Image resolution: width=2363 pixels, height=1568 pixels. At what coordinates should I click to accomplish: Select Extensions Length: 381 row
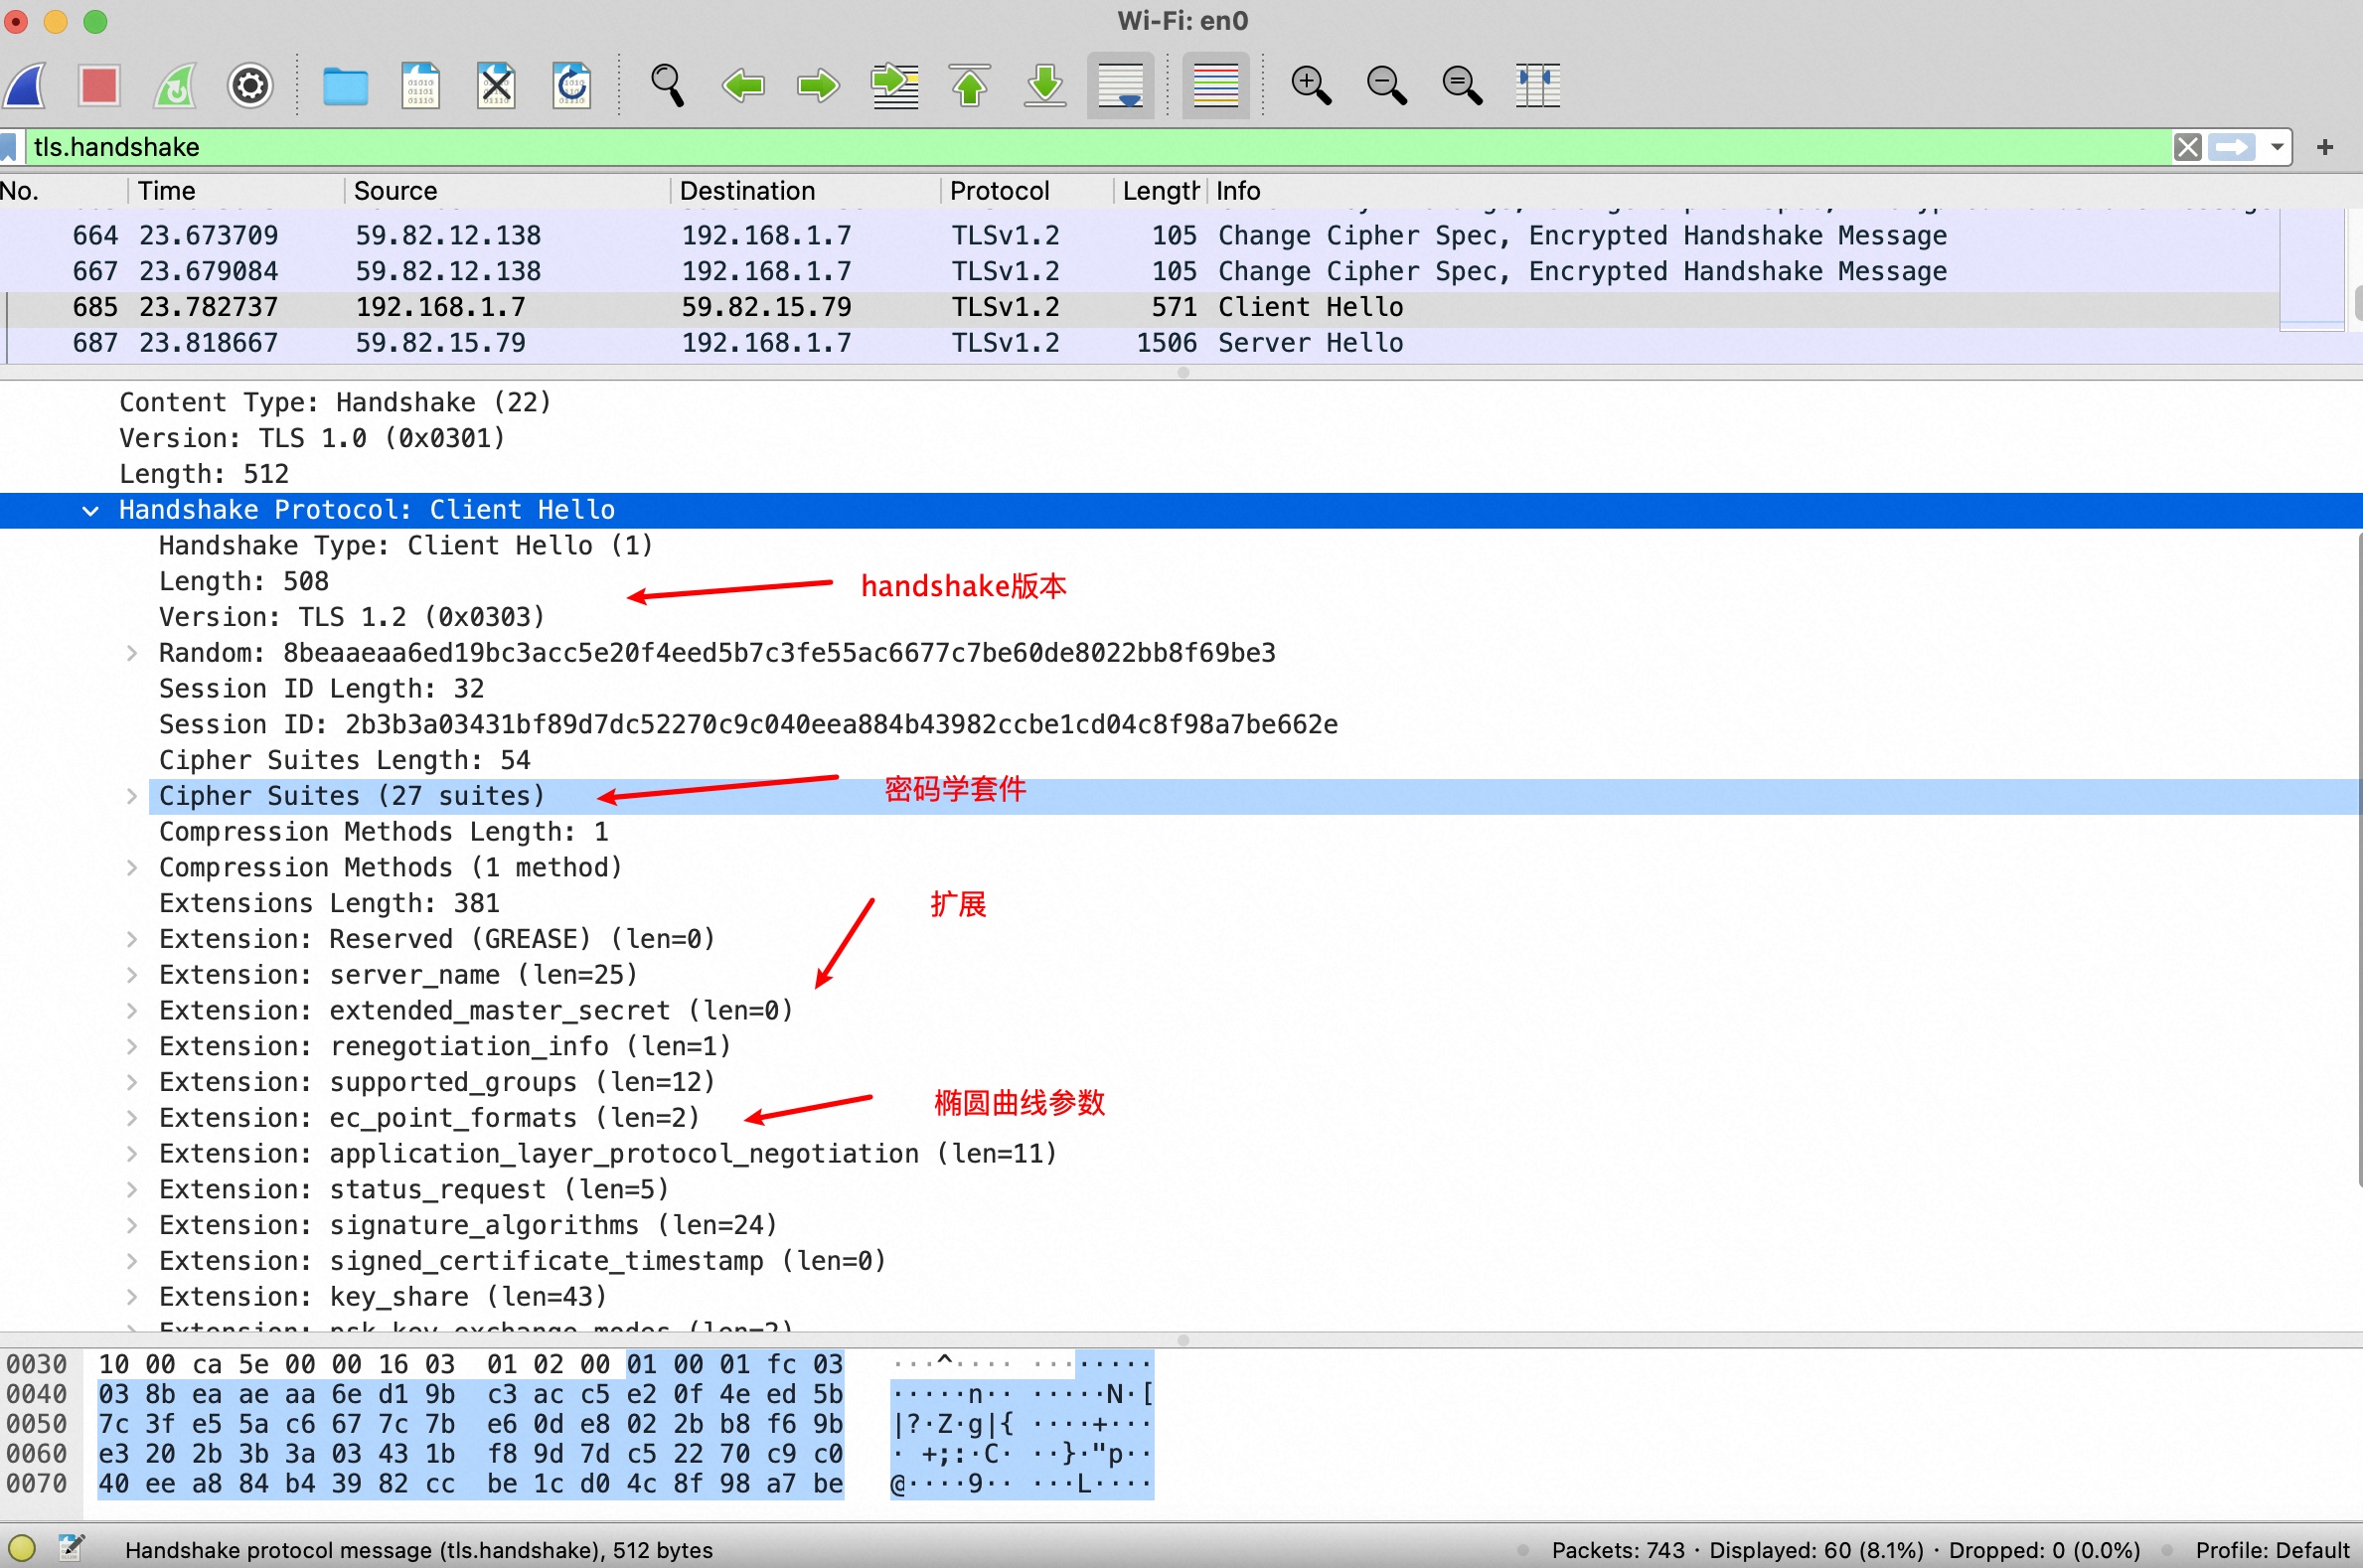[1178, 904]
